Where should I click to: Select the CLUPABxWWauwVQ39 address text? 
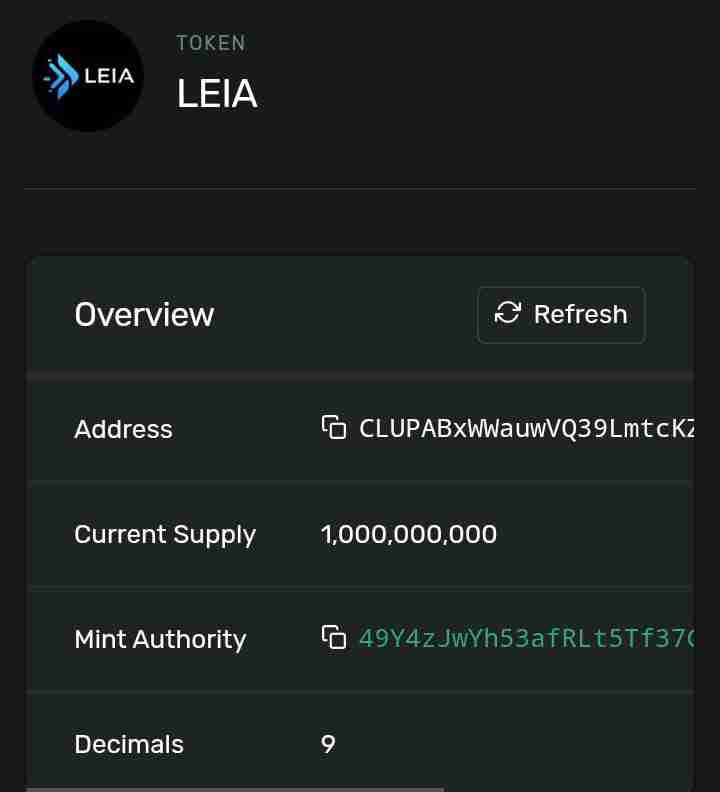[x=524, y=428]
